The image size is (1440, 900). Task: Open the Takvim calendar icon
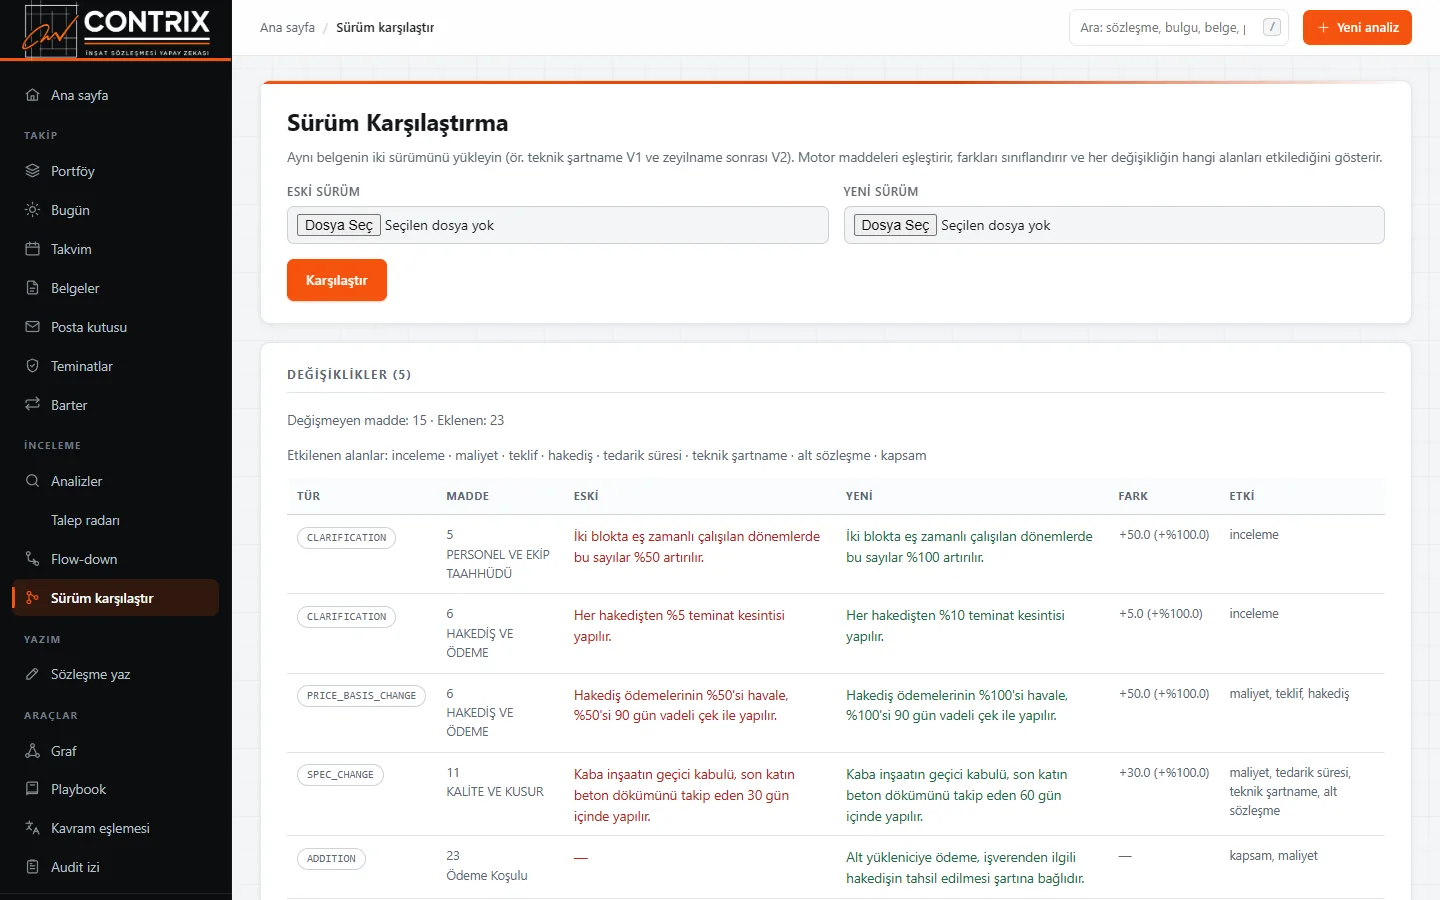coord(32,249)
